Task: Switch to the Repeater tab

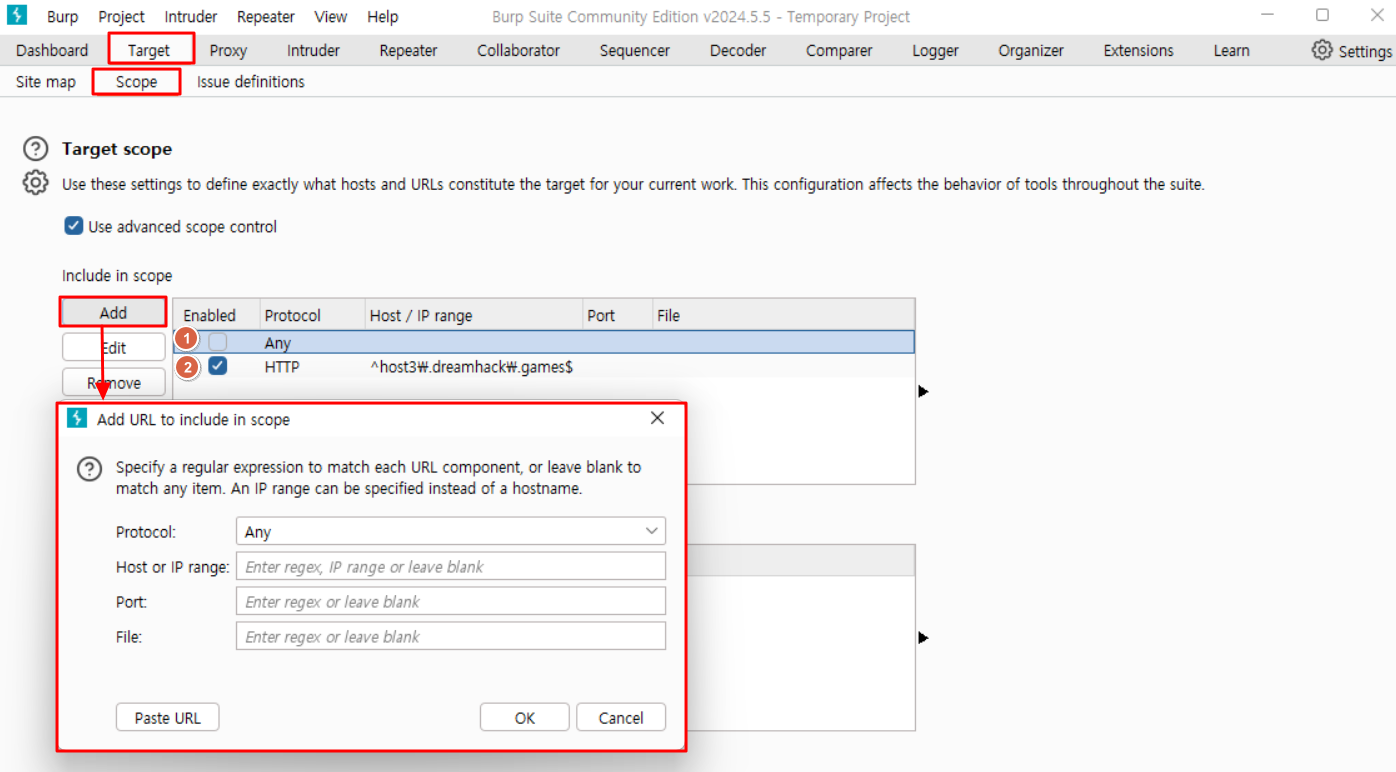Action: pos(408,50)
